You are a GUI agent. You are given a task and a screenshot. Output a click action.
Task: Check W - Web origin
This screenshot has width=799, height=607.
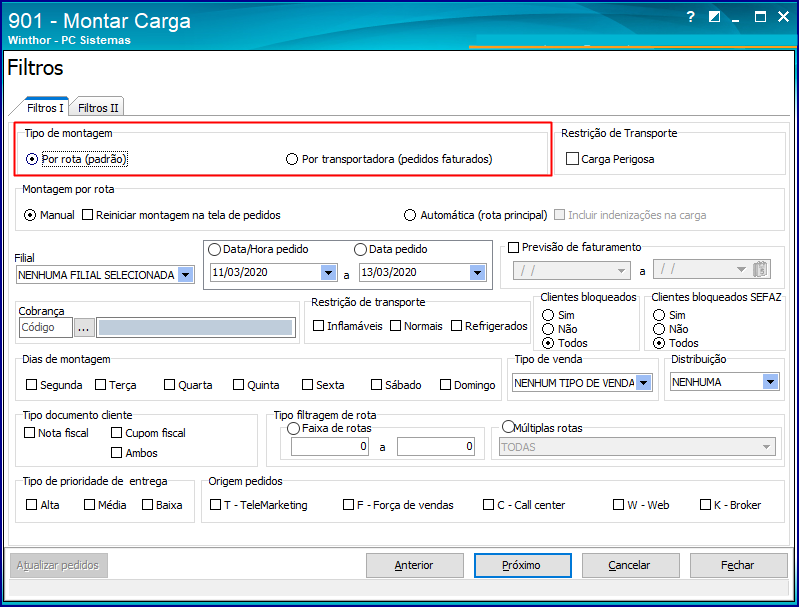tap(619, 505)
